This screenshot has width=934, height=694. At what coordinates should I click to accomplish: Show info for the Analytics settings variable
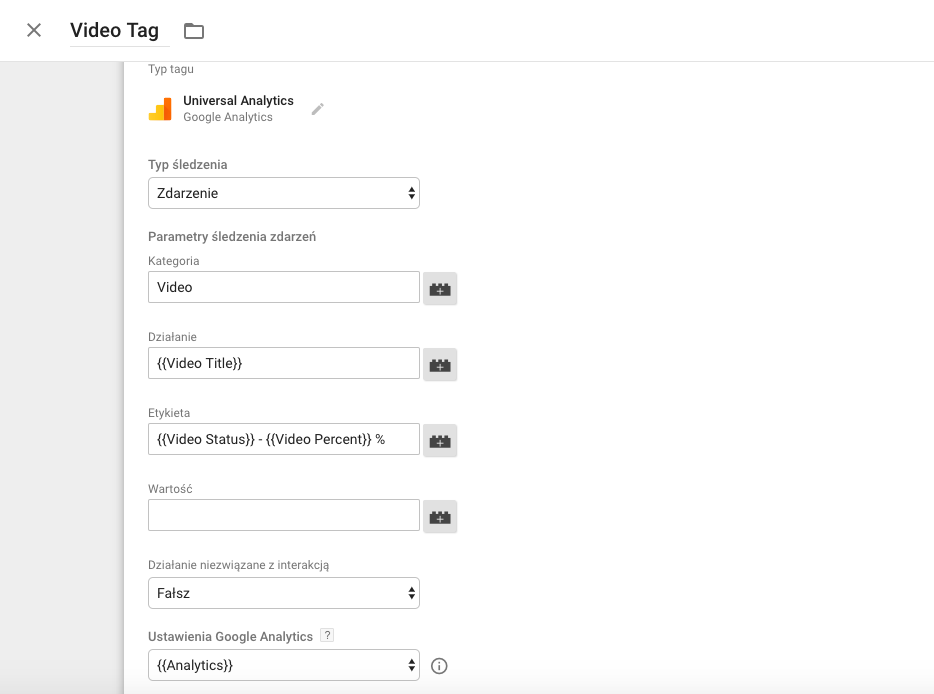439,666
